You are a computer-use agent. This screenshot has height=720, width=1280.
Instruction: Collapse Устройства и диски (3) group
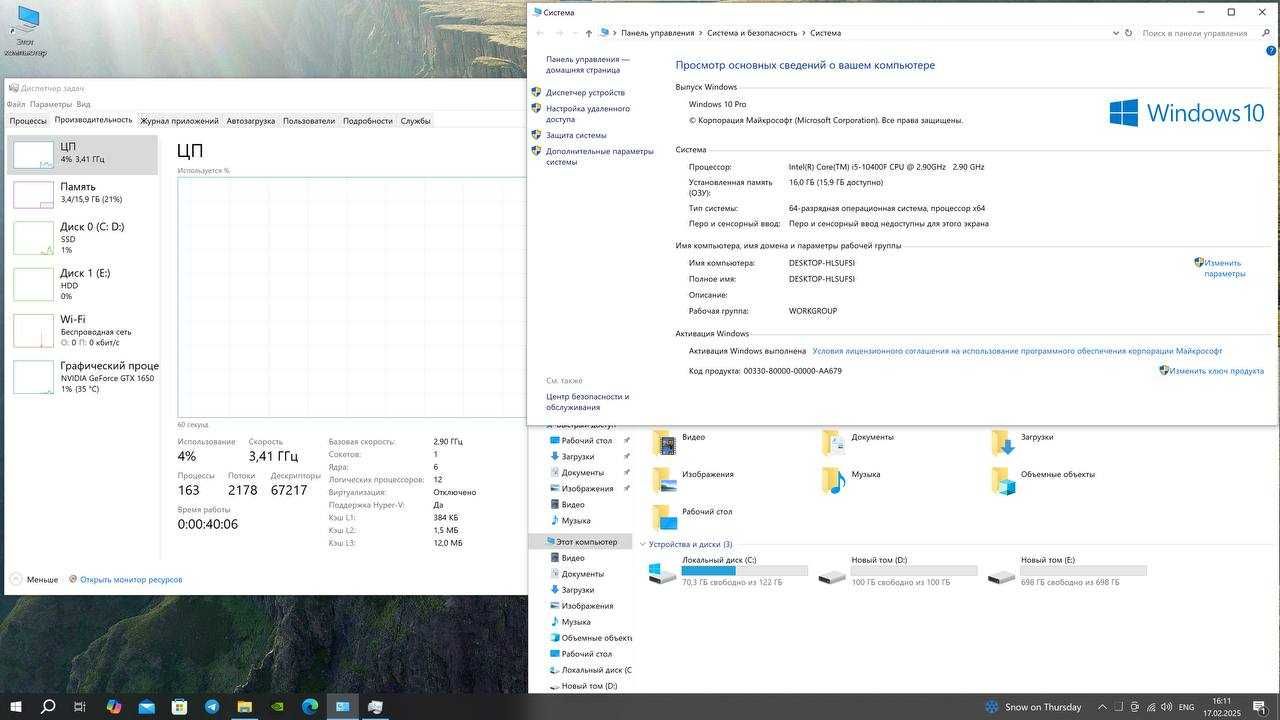(643, 544)
